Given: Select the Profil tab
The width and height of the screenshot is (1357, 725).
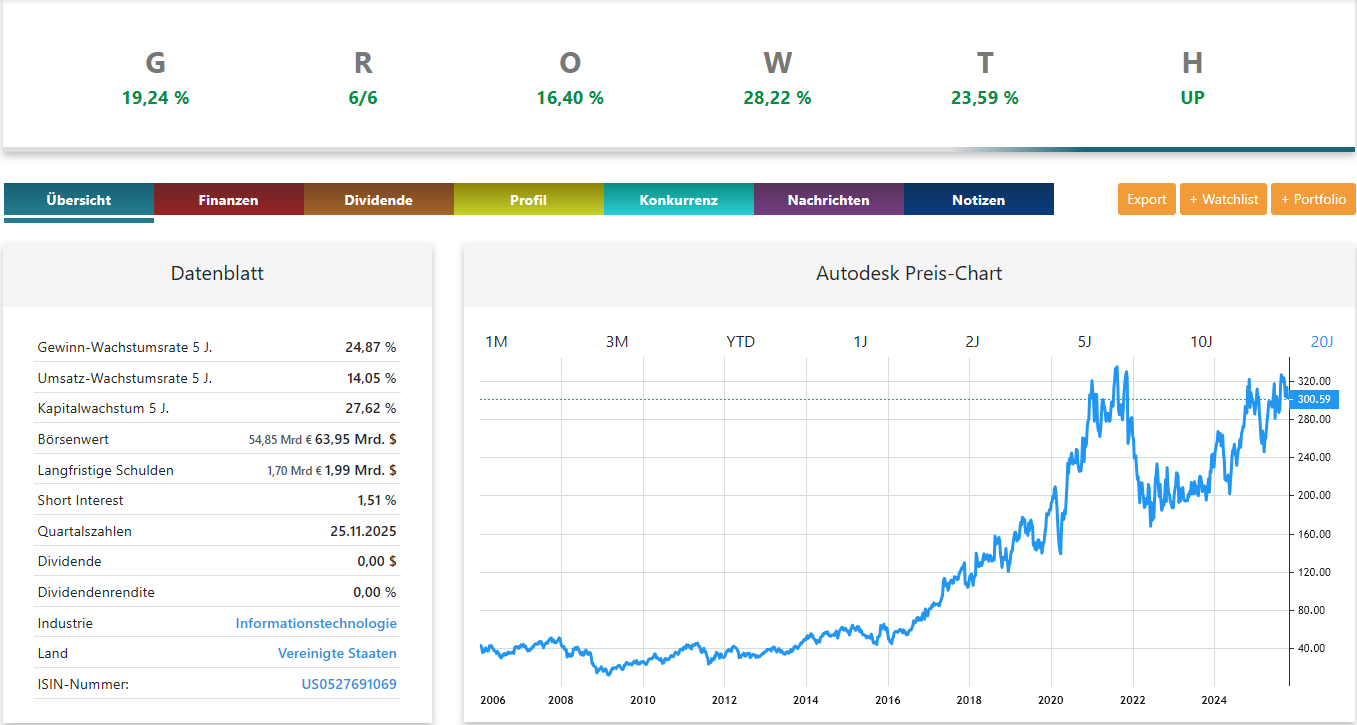Looking at the screenshot, I should click(x=528, y=200).
